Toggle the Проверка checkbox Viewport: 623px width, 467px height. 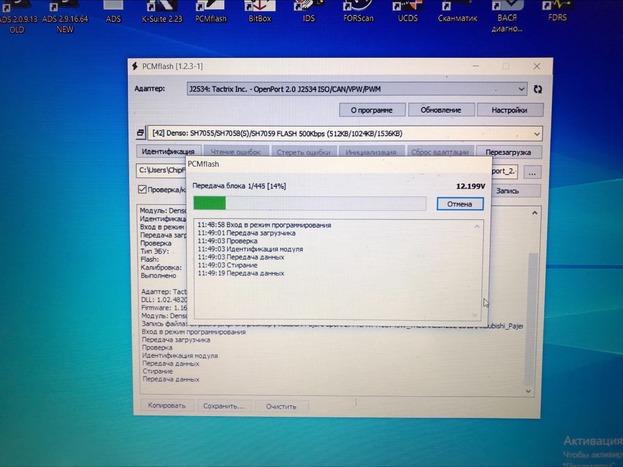pos(142,189)
